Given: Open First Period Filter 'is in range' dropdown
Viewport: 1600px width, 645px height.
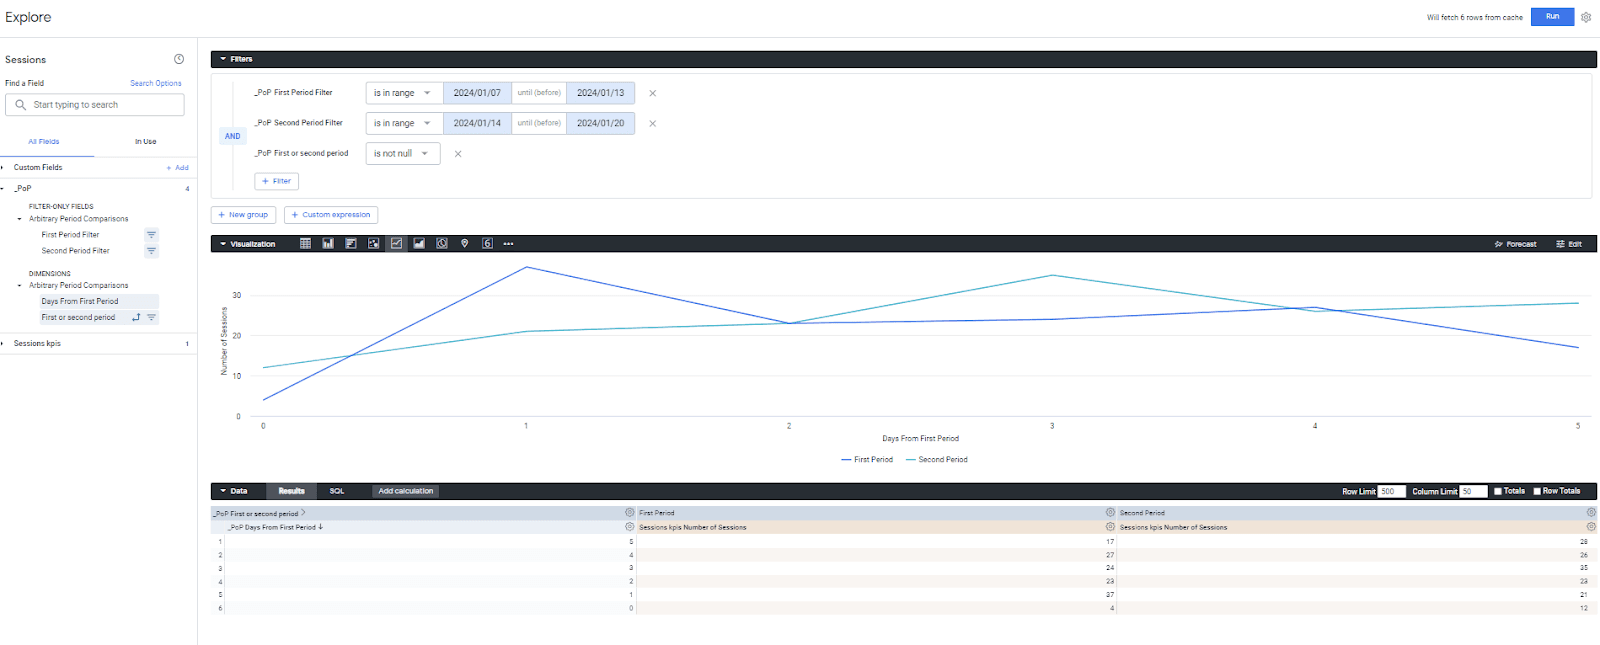Looking at the screenshot, I should pyautogui.click(x=403, y=93).
